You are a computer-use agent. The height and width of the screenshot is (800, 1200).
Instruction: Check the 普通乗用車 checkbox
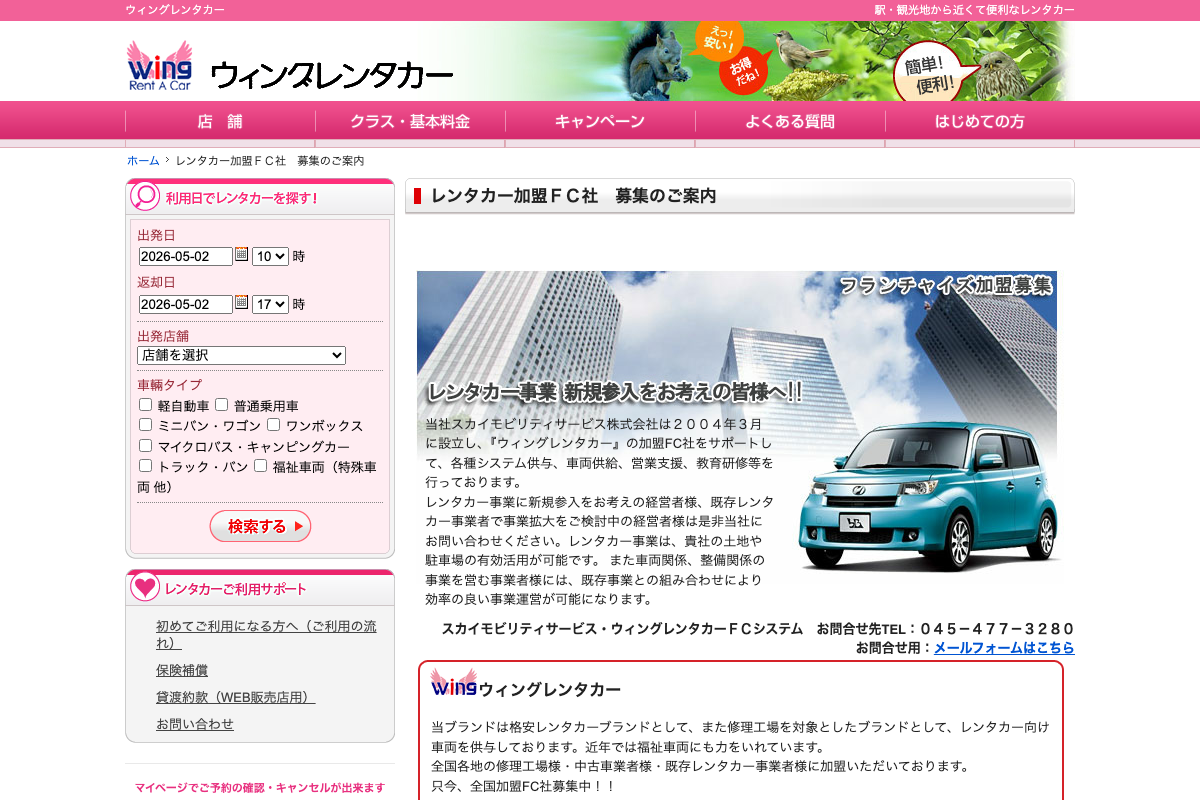coord(222,405)
